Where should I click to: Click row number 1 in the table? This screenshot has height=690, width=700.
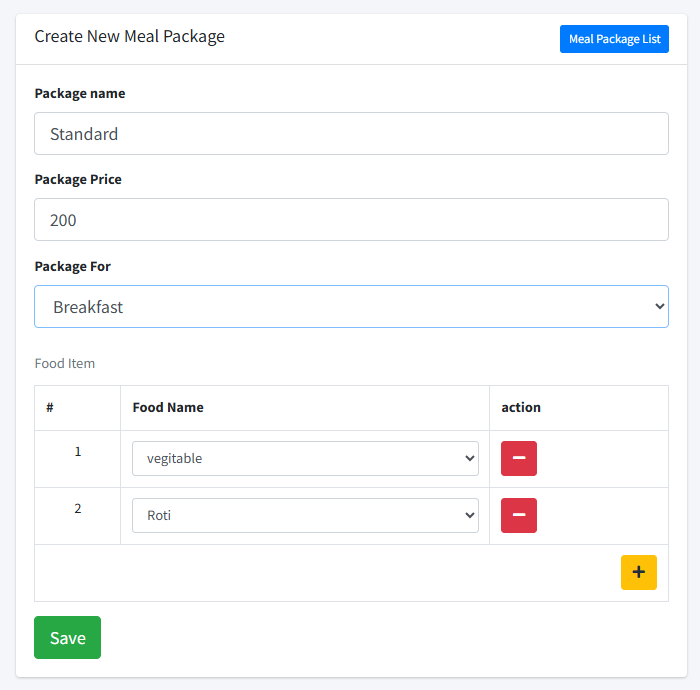tap(78, 452)
